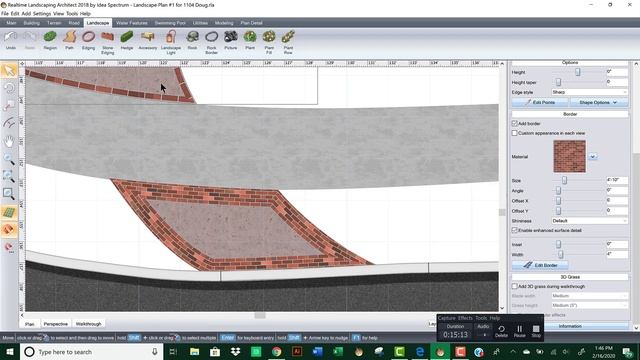640x360 pixels.
Task: Enable Custom appearance in each view
Action: [515, 133]
